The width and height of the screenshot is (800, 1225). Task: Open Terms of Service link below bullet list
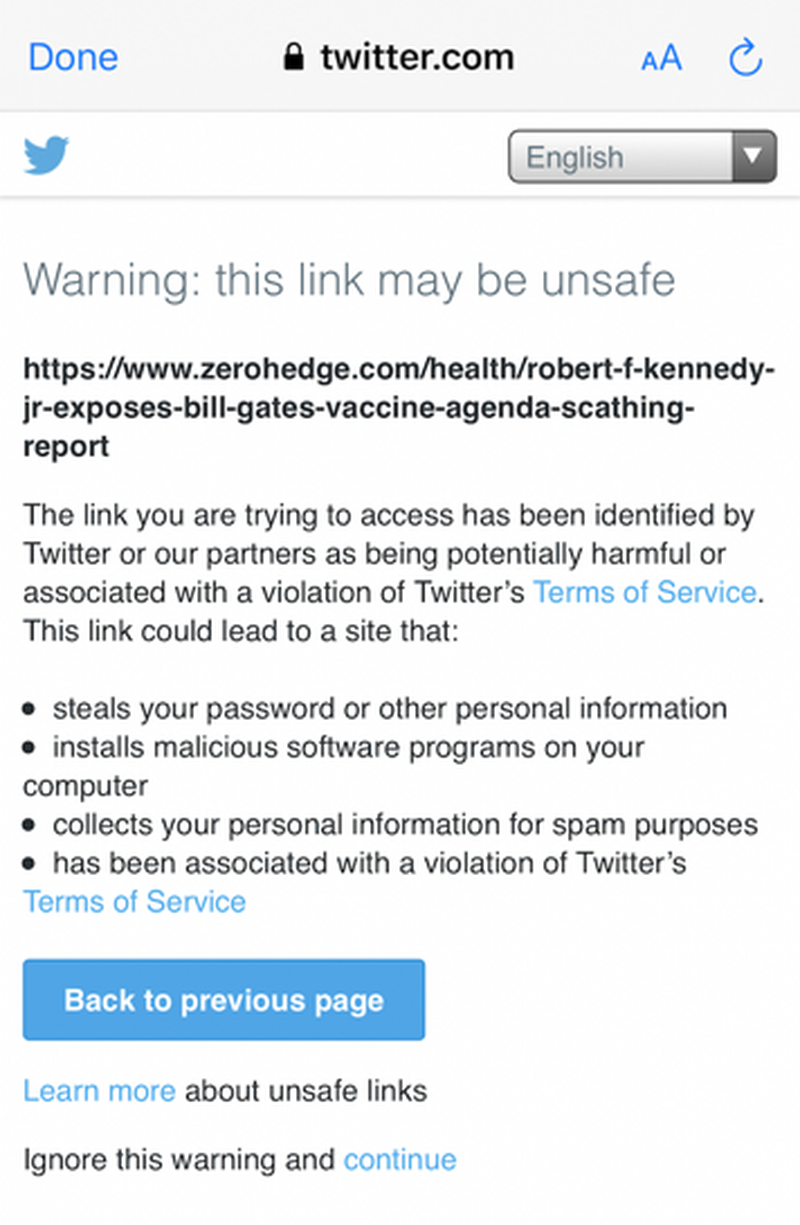134,902
